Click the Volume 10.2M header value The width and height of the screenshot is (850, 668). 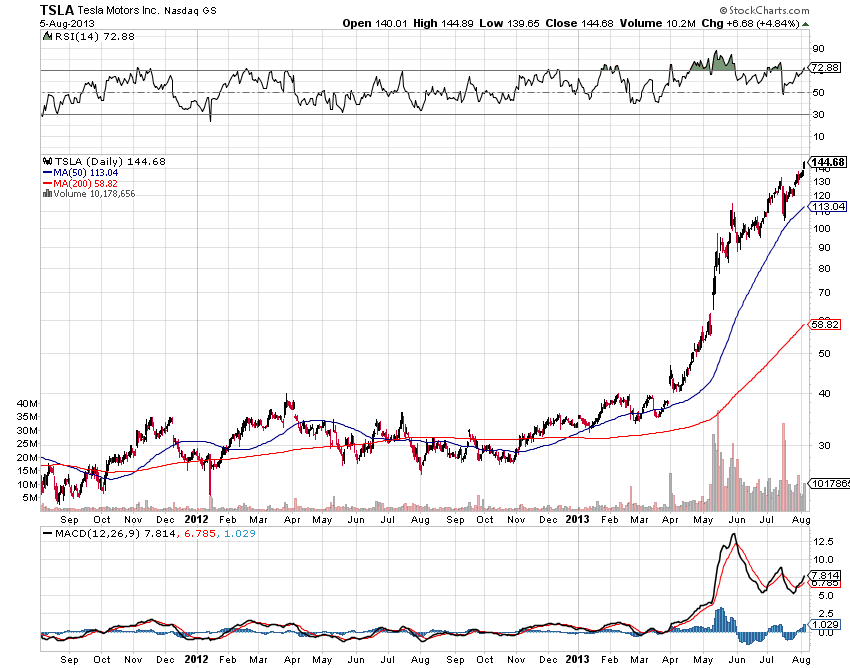tap(680, 23)
